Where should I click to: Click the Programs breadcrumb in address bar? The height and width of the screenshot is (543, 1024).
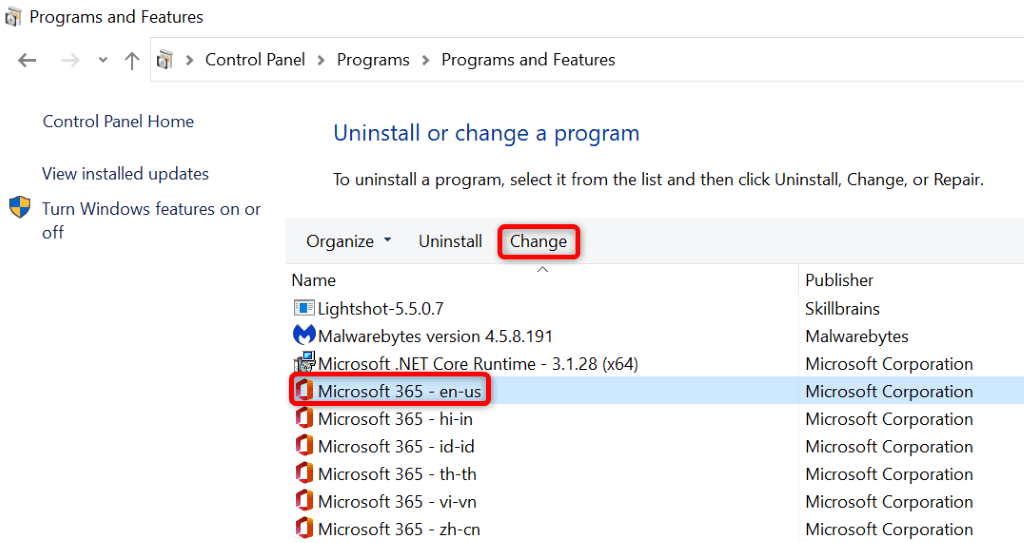(x=373, y=60)
